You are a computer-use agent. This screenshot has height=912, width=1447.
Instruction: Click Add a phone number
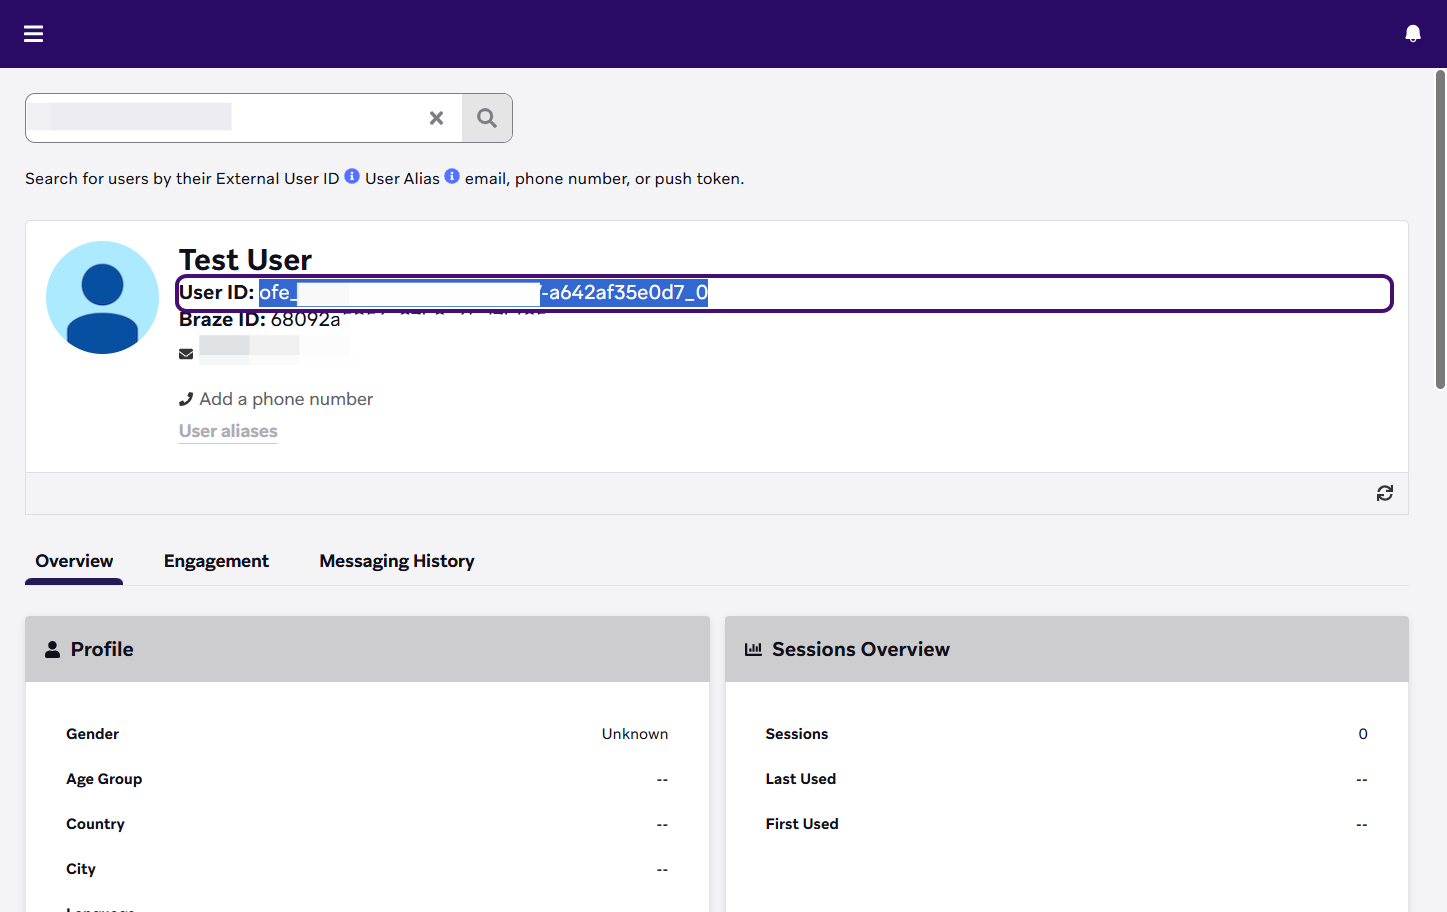click(285, 398)
